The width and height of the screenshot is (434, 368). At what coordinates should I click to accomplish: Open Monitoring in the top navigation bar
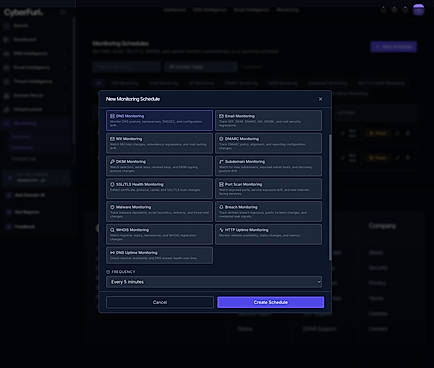[x=287, y=10]
